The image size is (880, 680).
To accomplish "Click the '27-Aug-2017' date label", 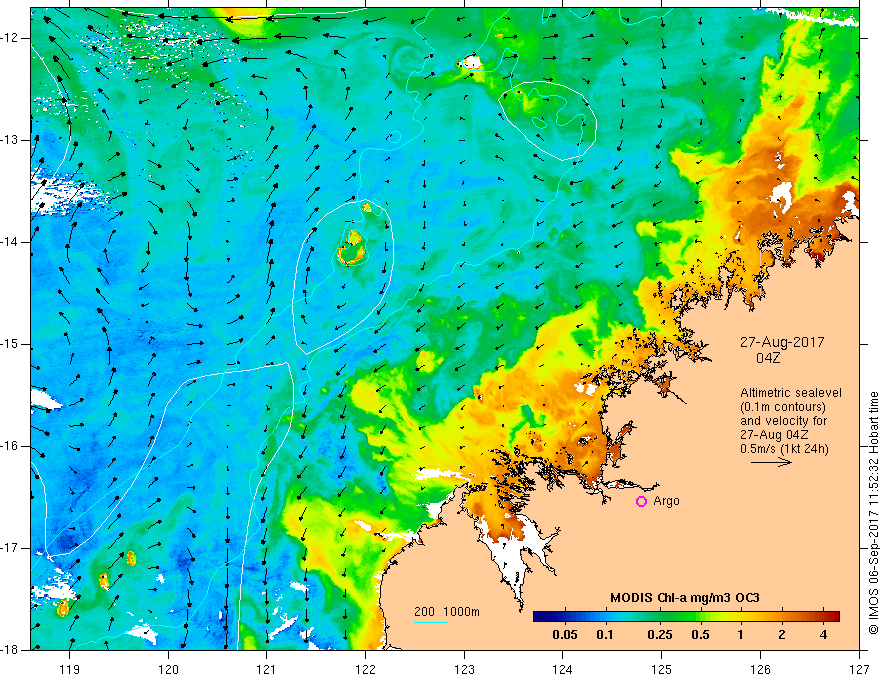I will click(782, 342).
